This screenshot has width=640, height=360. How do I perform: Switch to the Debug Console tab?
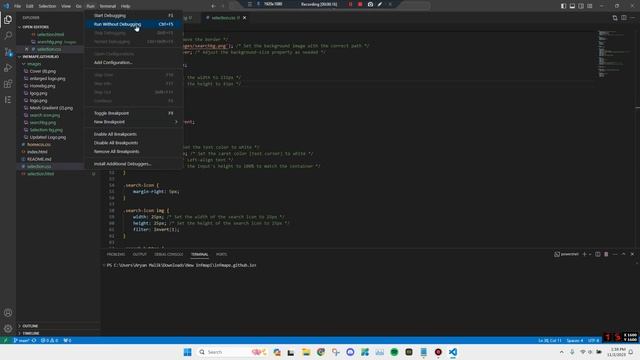point(169,254)
